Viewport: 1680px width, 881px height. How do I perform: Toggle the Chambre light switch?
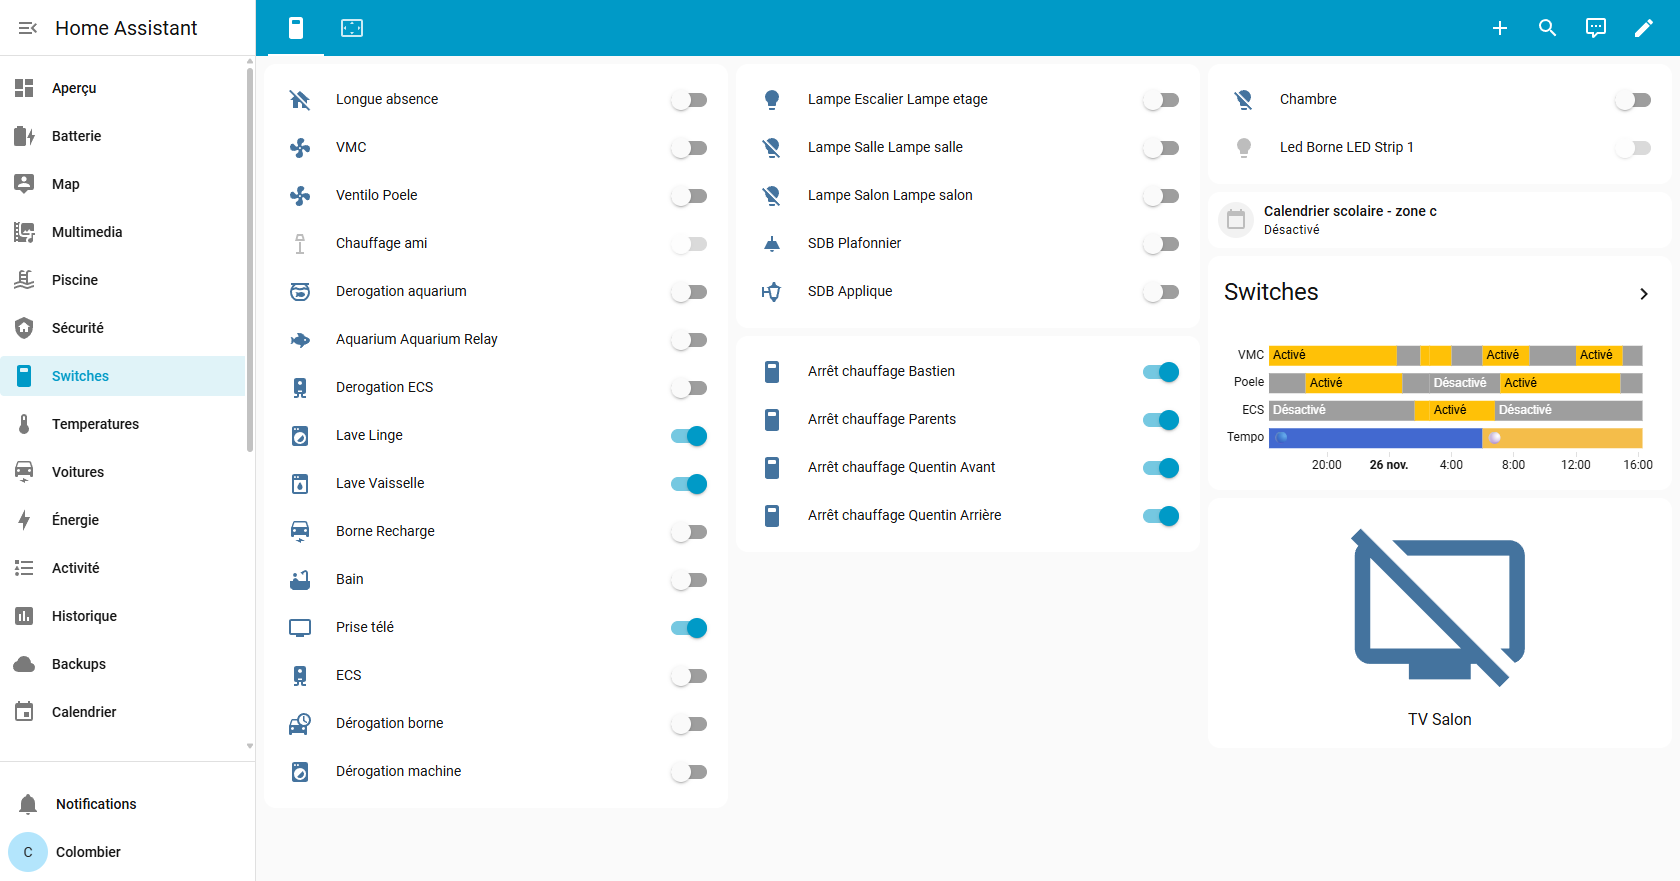point(1632,100)
